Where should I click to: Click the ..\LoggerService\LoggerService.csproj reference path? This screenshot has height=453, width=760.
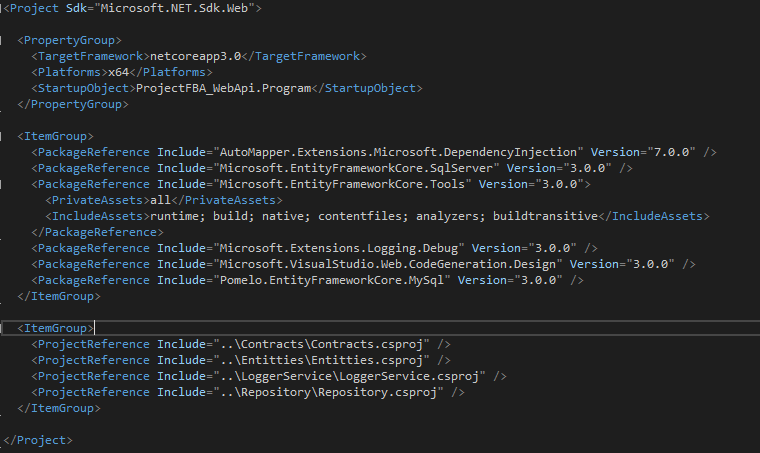[x=349, y=376]
